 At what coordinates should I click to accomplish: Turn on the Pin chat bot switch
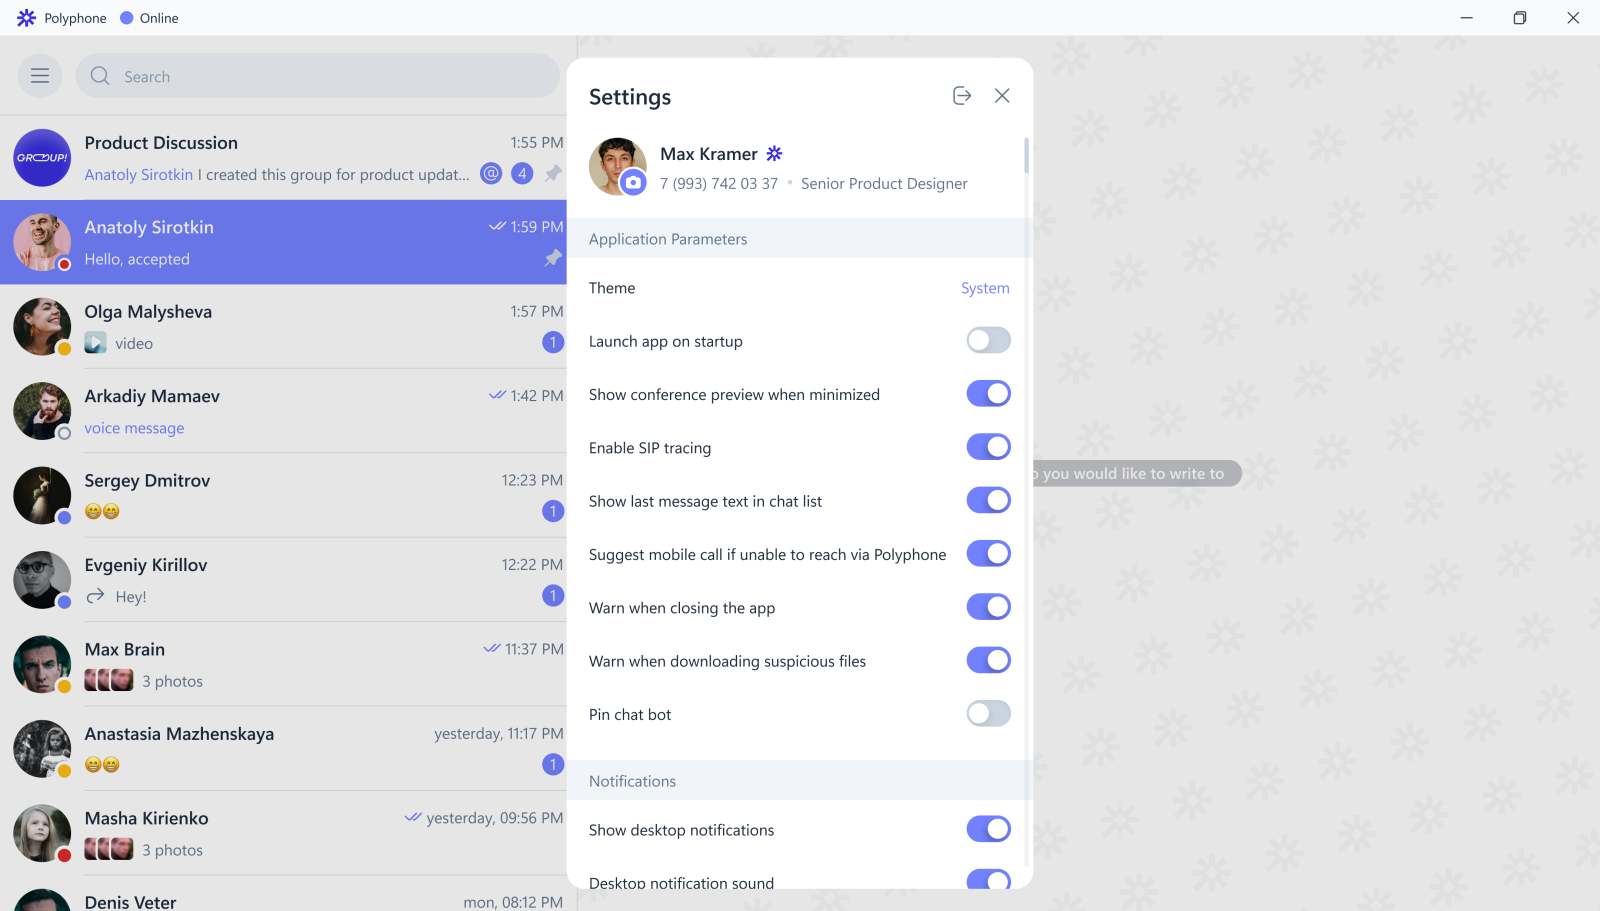988,714
